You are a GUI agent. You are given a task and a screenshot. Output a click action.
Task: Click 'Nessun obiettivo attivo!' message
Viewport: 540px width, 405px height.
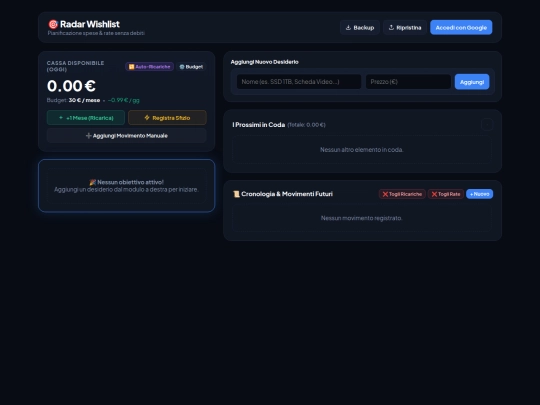tap(126, 182)
